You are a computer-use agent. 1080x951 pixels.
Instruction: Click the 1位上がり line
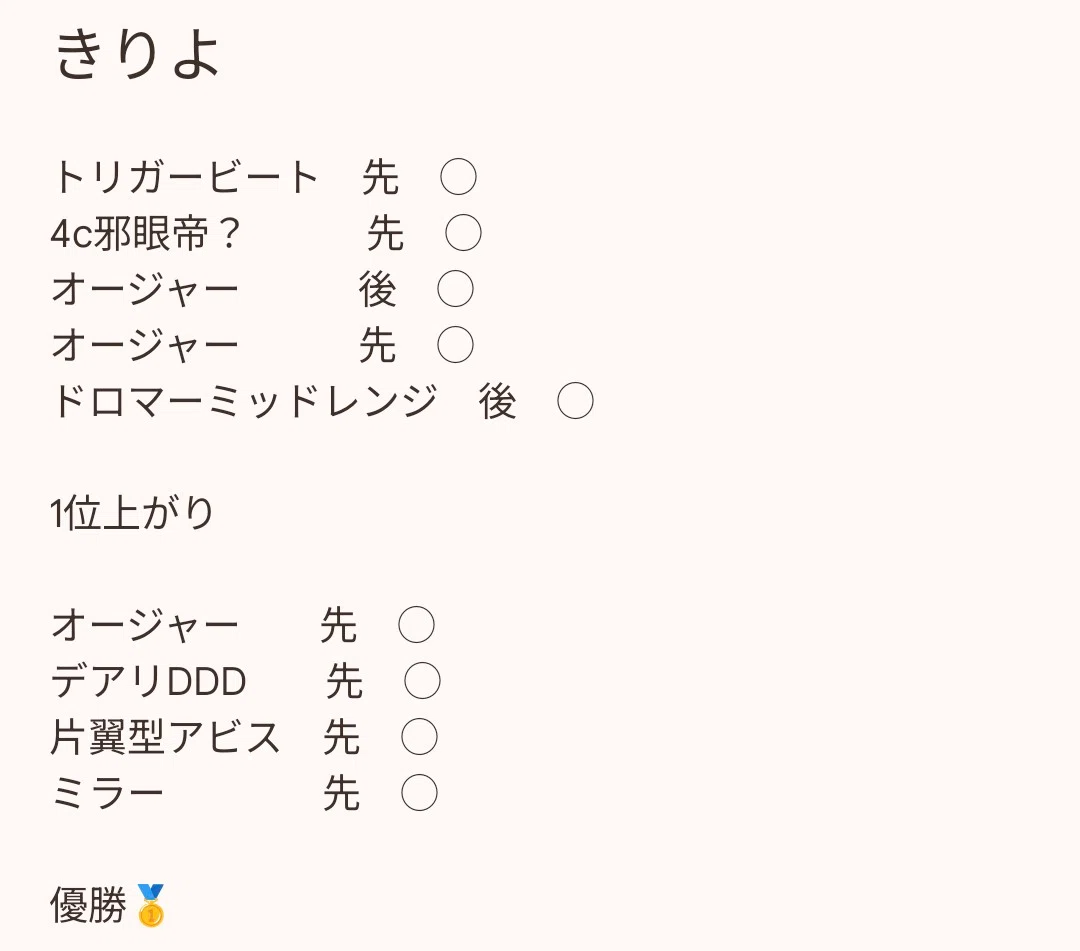[132, 513]
